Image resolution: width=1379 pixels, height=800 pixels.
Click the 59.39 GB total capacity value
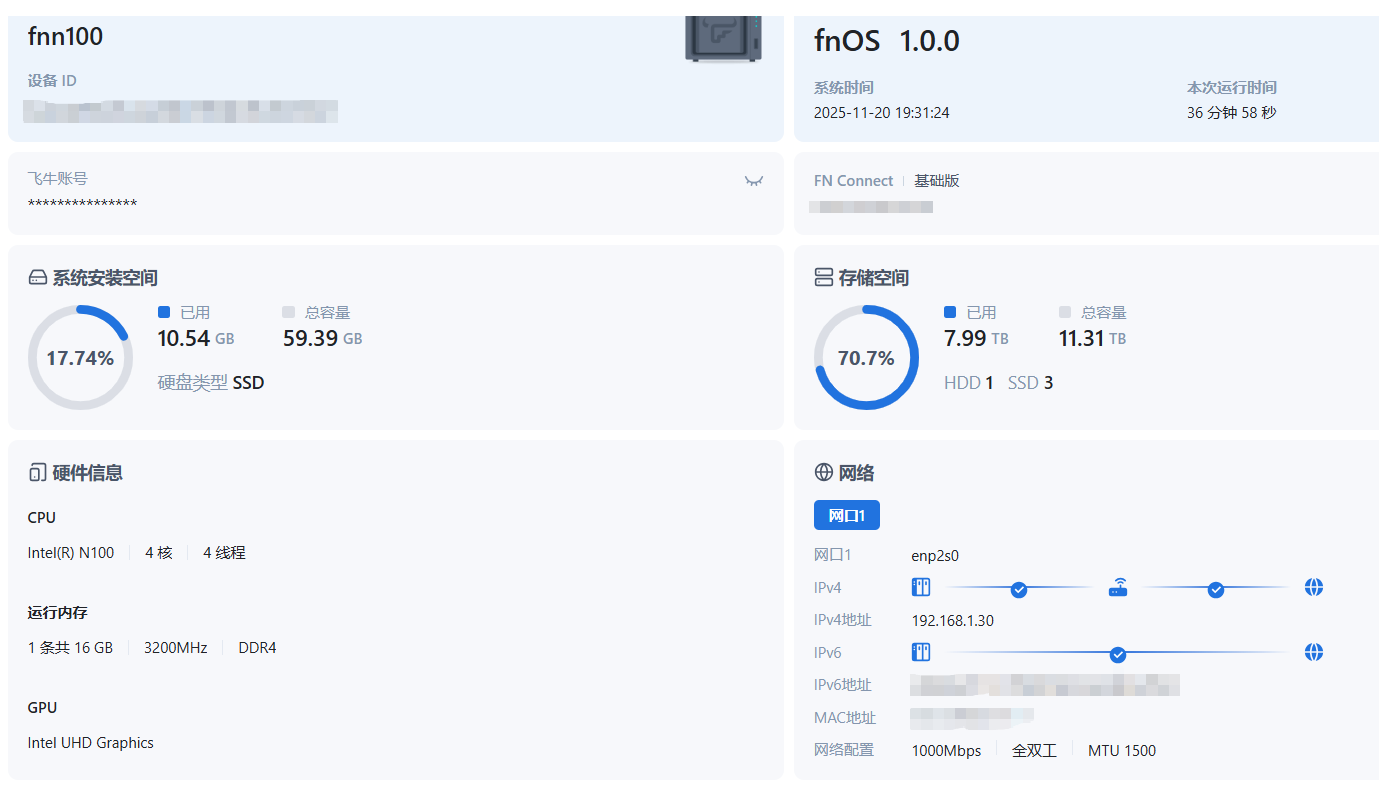(323, 338)
